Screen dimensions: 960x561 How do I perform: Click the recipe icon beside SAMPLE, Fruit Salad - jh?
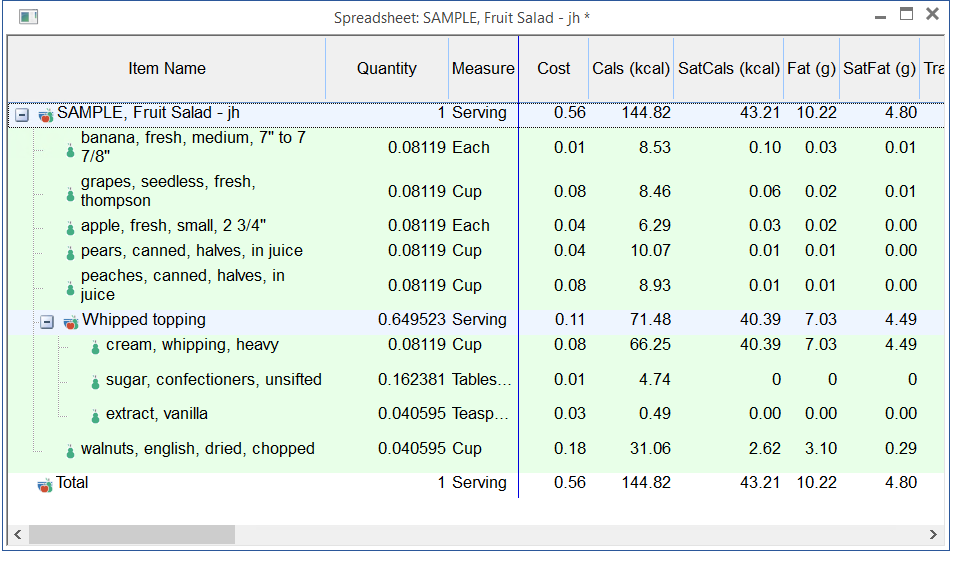[x=45, y=115]
